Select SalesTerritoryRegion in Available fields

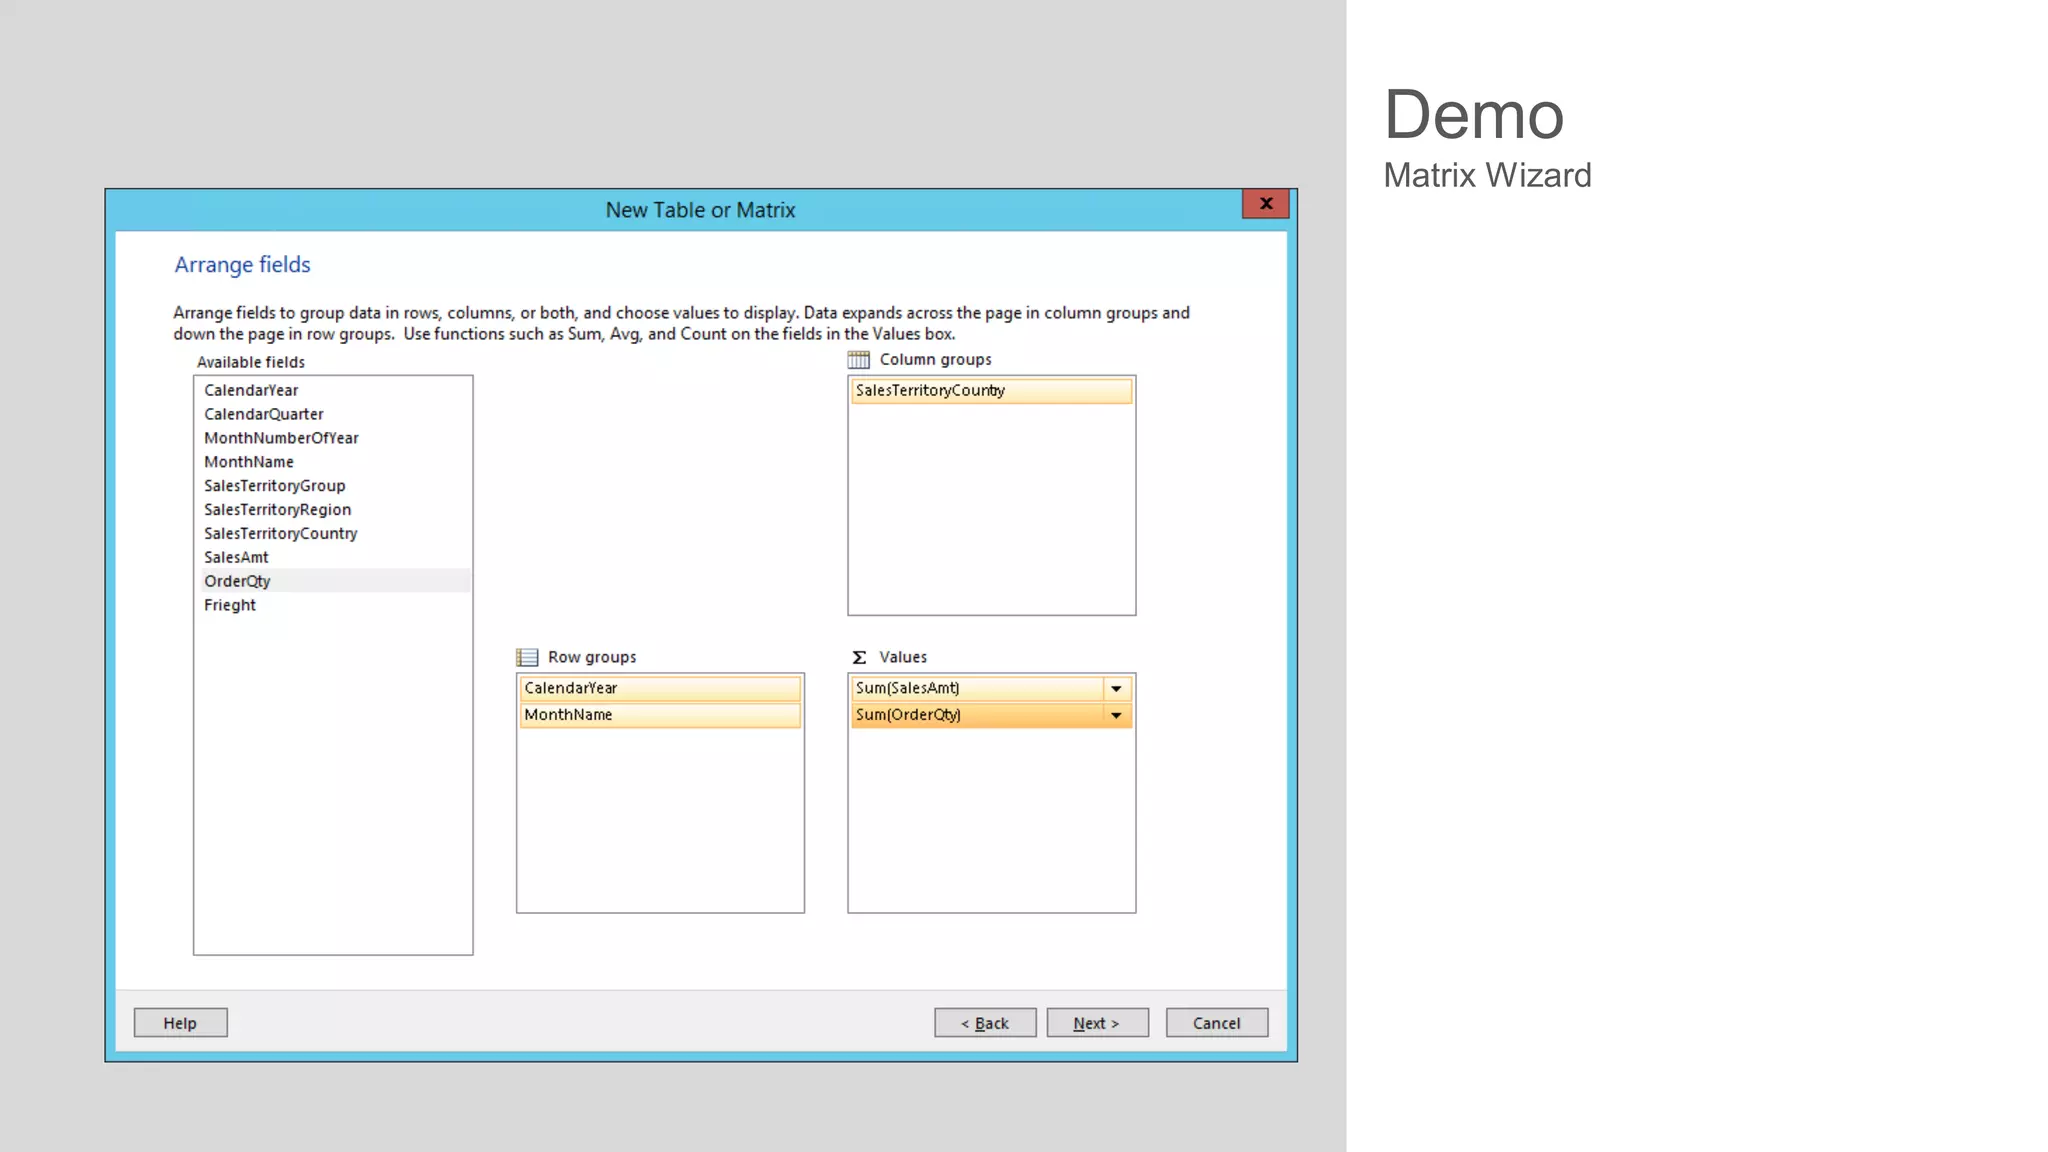(x=333, y=510)
